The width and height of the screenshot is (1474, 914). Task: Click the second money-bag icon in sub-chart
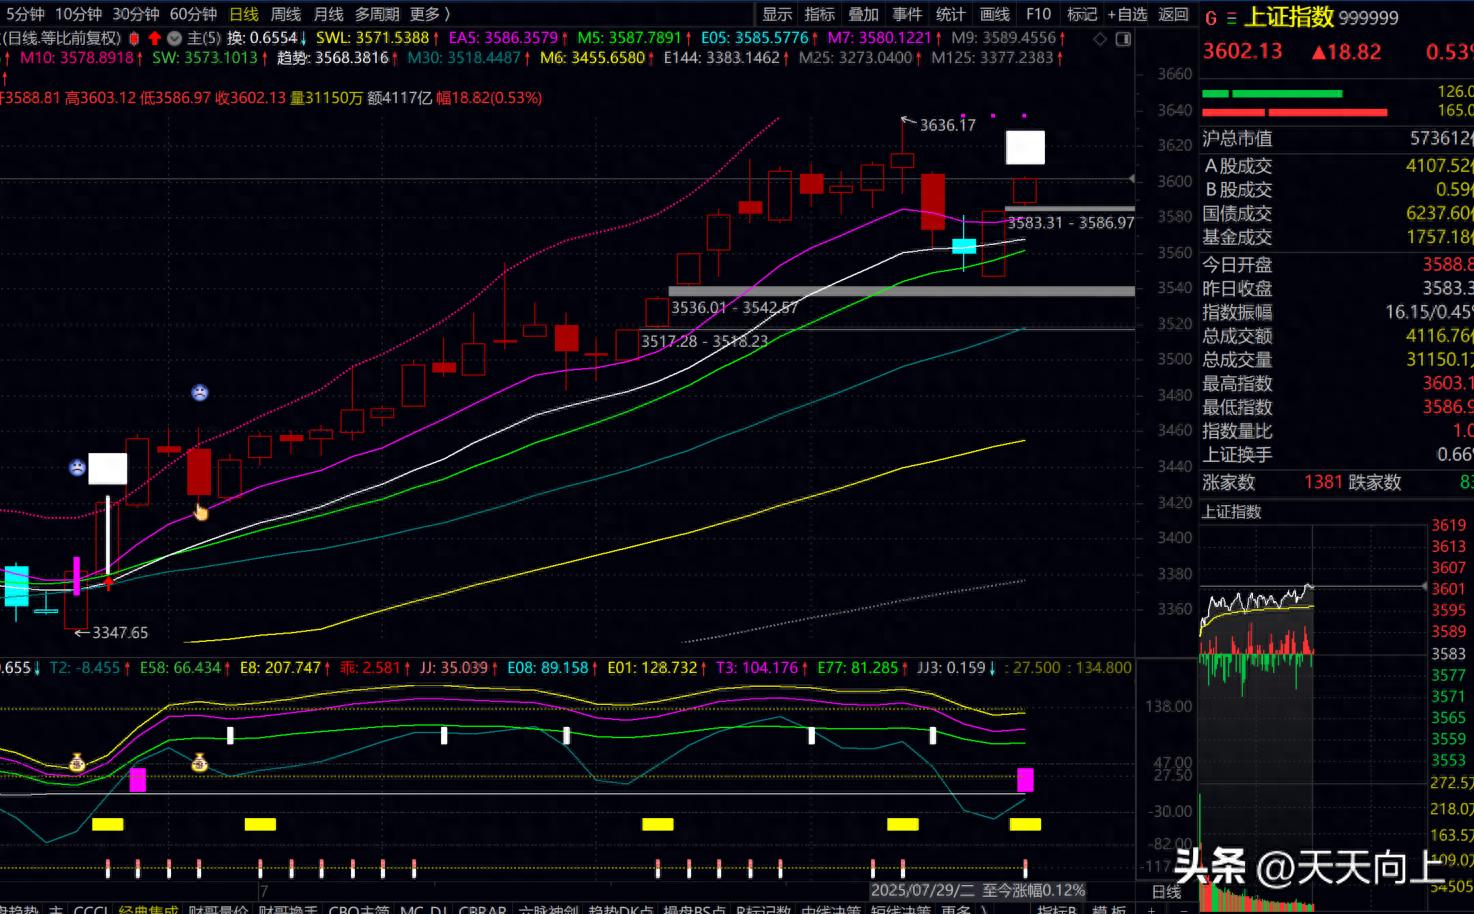coord(199,763)
